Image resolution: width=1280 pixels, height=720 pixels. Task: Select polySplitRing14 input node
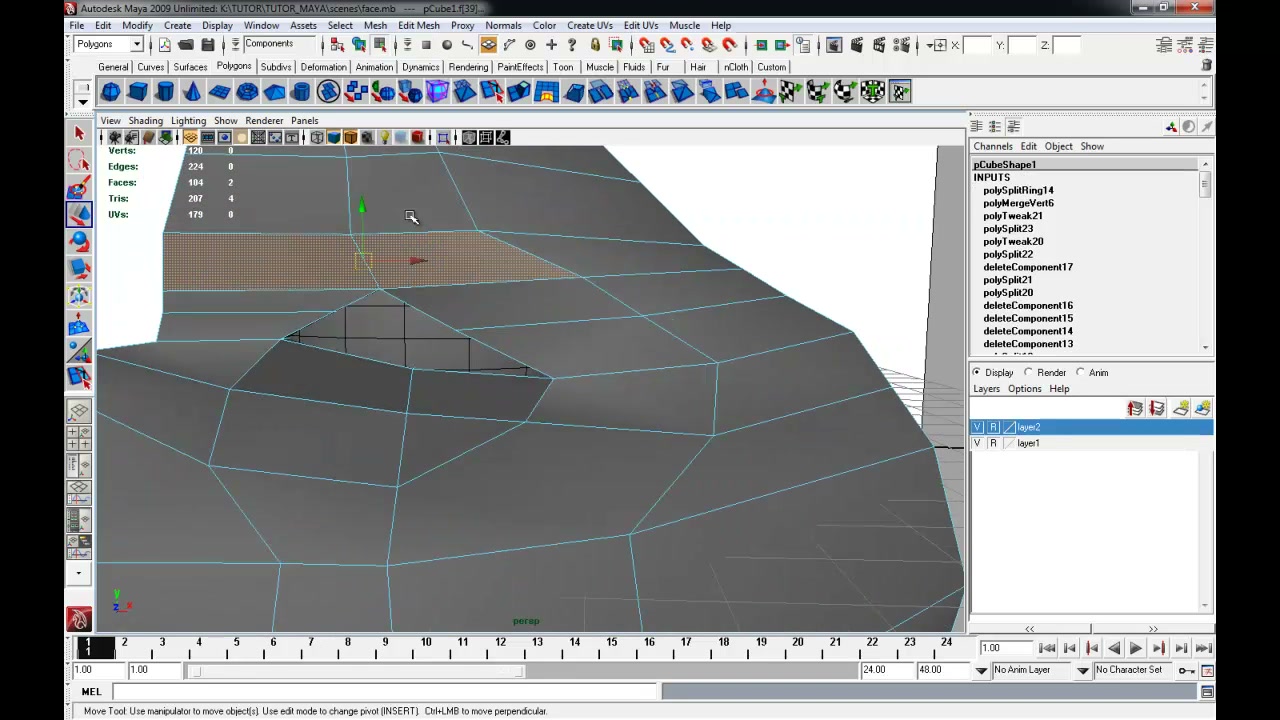pos(1018,190)
